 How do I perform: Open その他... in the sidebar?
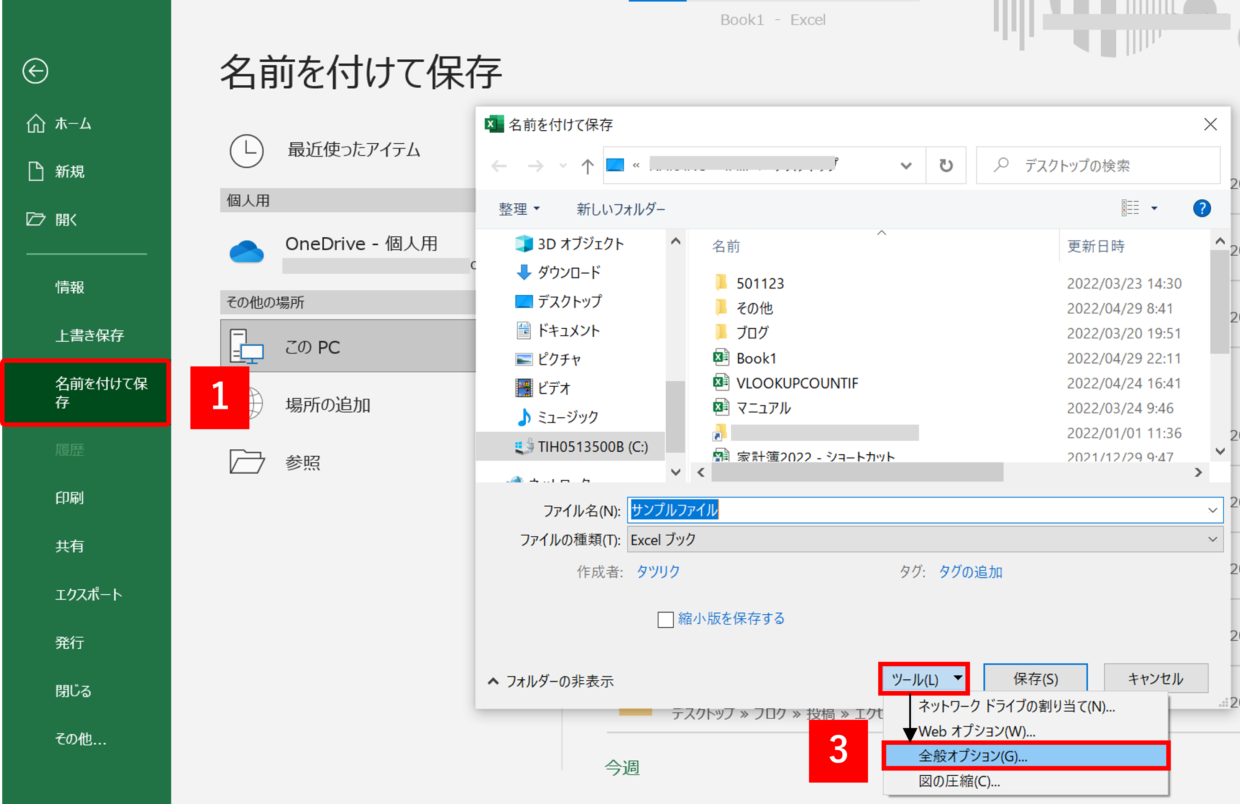(x=81, y=739)
